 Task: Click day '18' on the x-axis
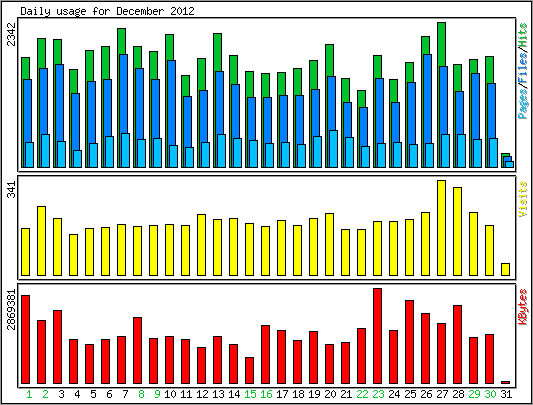[x=298, y=394]
